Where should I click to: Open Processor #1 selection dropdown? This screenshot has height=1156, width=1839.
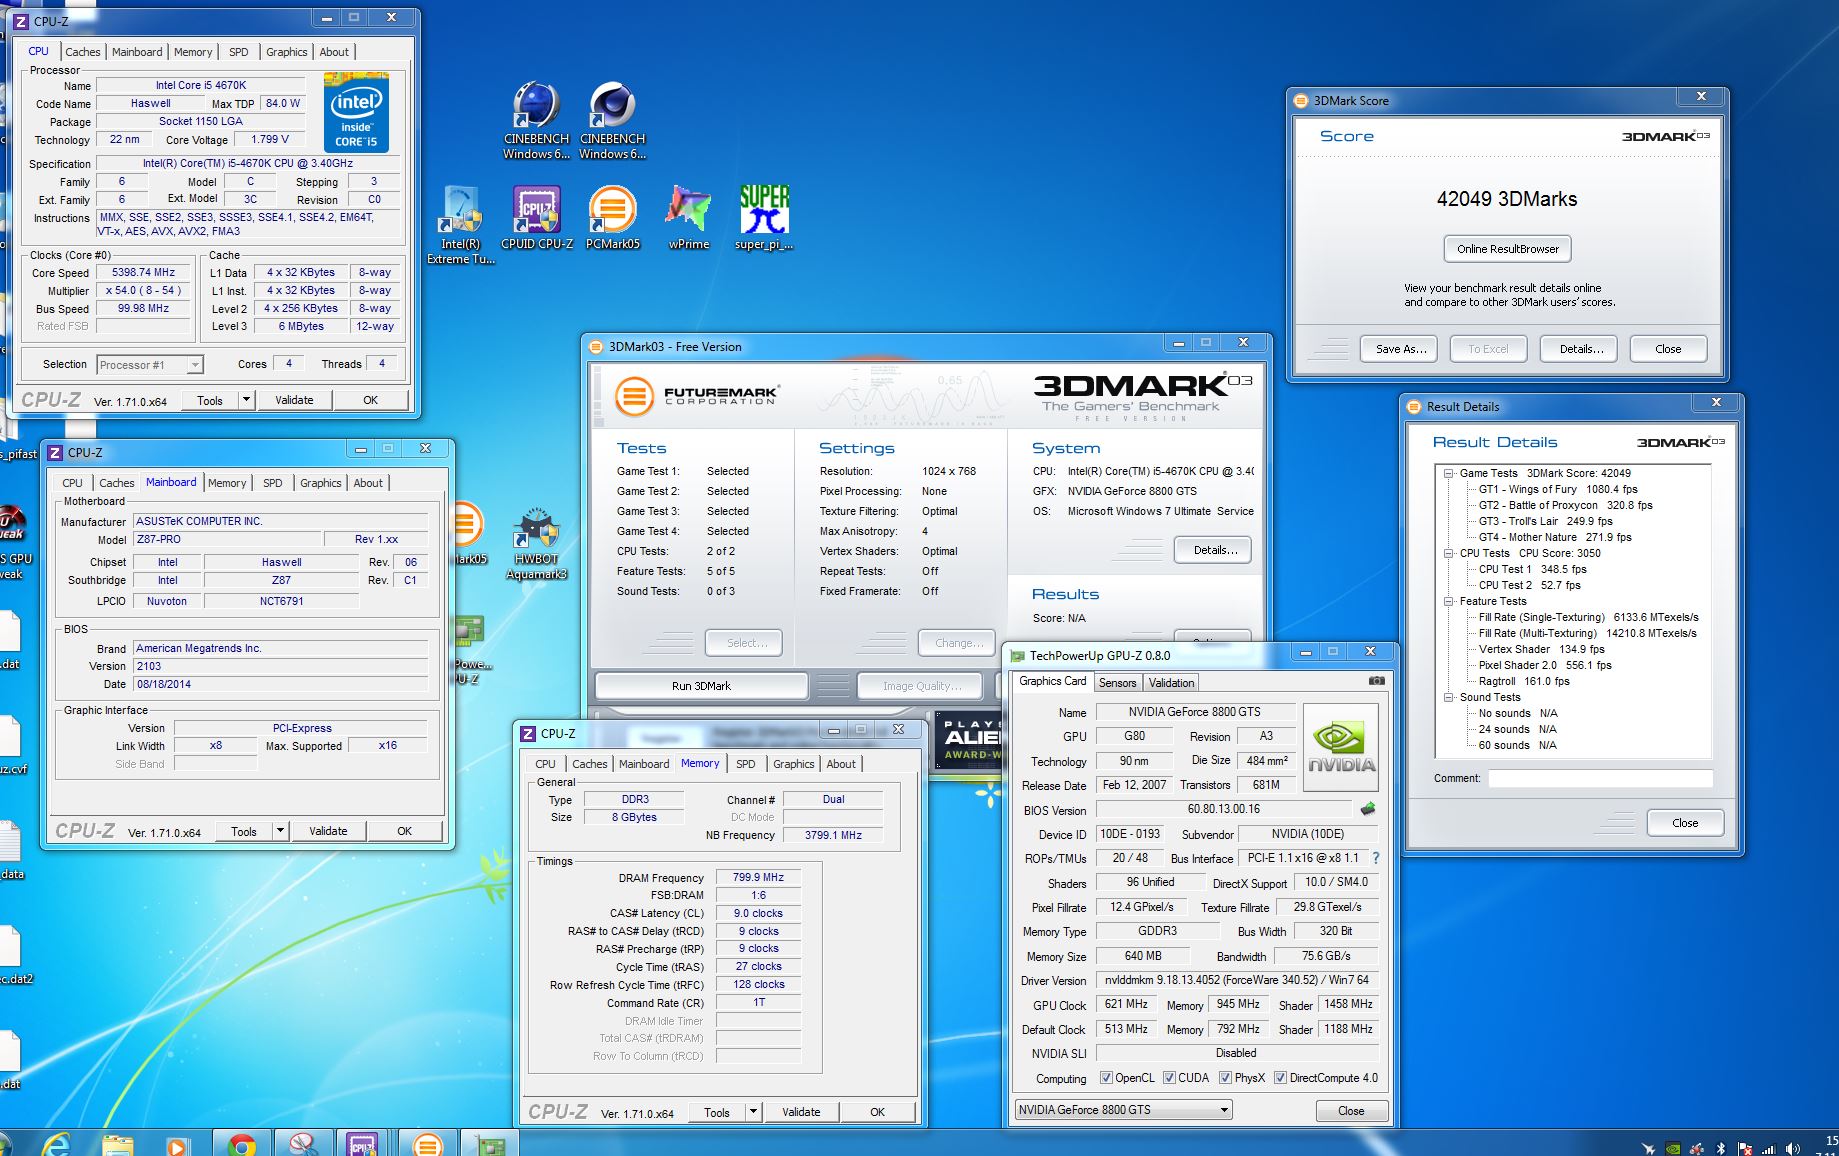150,365
